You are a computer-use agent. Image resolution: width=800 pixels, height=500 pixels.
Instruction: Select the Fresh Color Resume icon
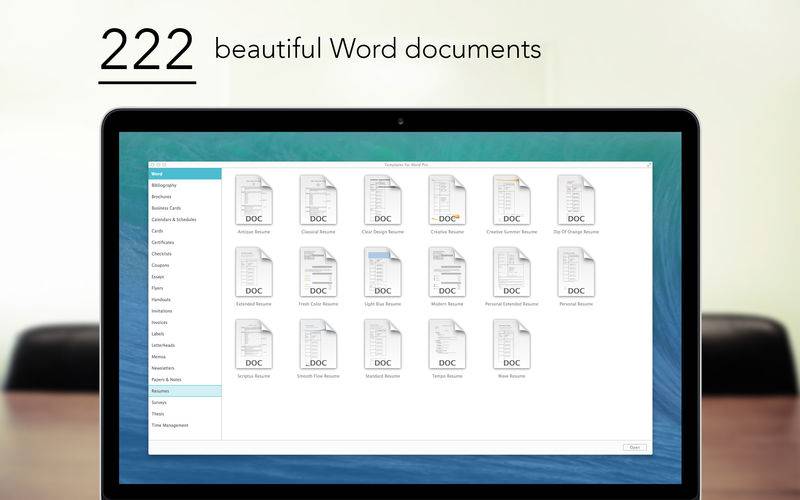[x=318, y=272]
